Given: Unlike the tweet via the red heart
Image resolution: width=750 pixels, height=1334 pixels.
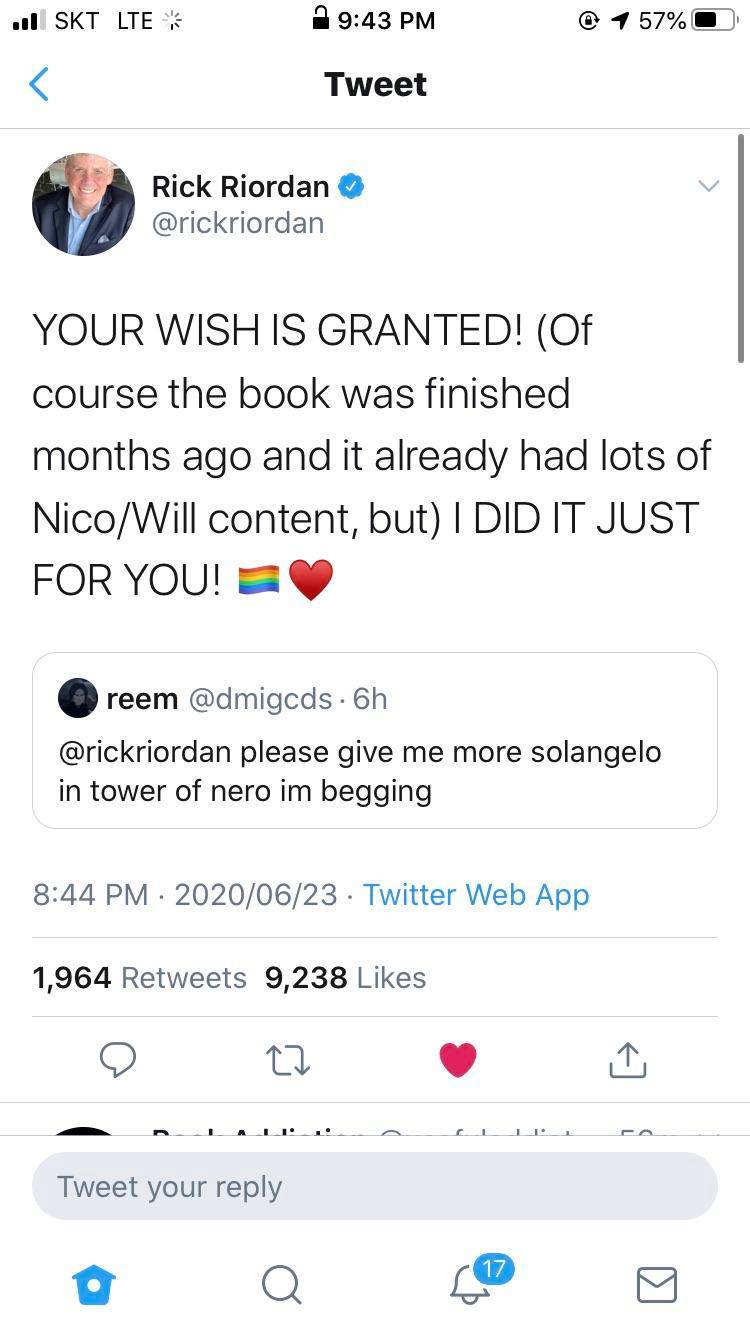Looking at the screenshot, I should tap(458, 1060).
